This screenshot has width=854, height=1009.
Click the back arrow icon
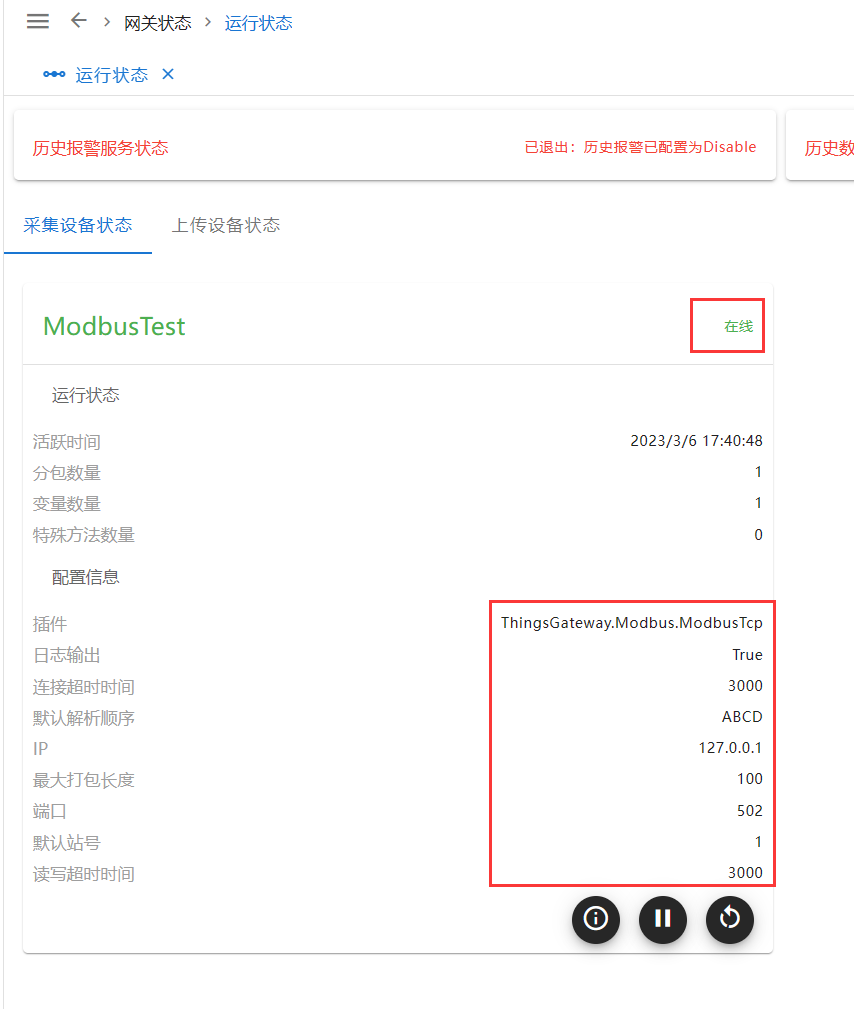79,21
